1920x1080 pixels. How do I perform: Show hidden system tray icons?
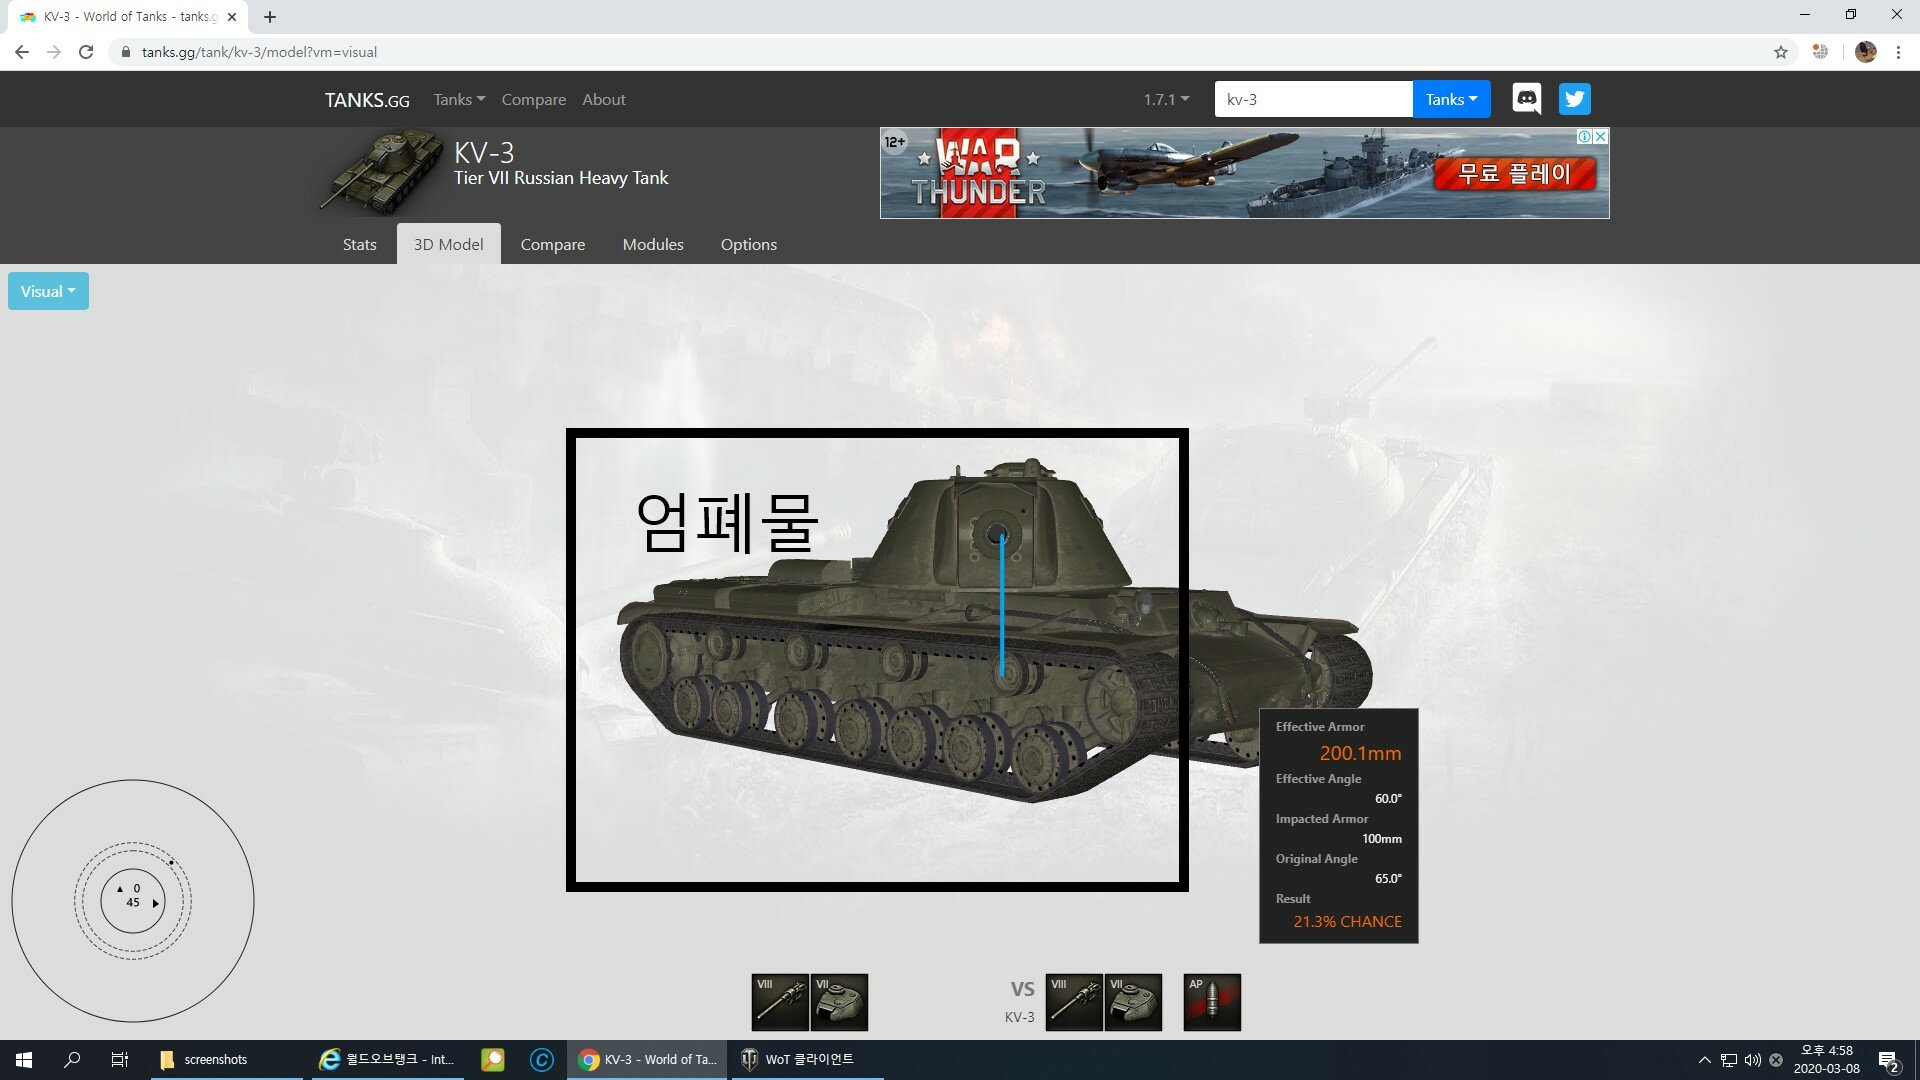(x=1705, y=1060)
